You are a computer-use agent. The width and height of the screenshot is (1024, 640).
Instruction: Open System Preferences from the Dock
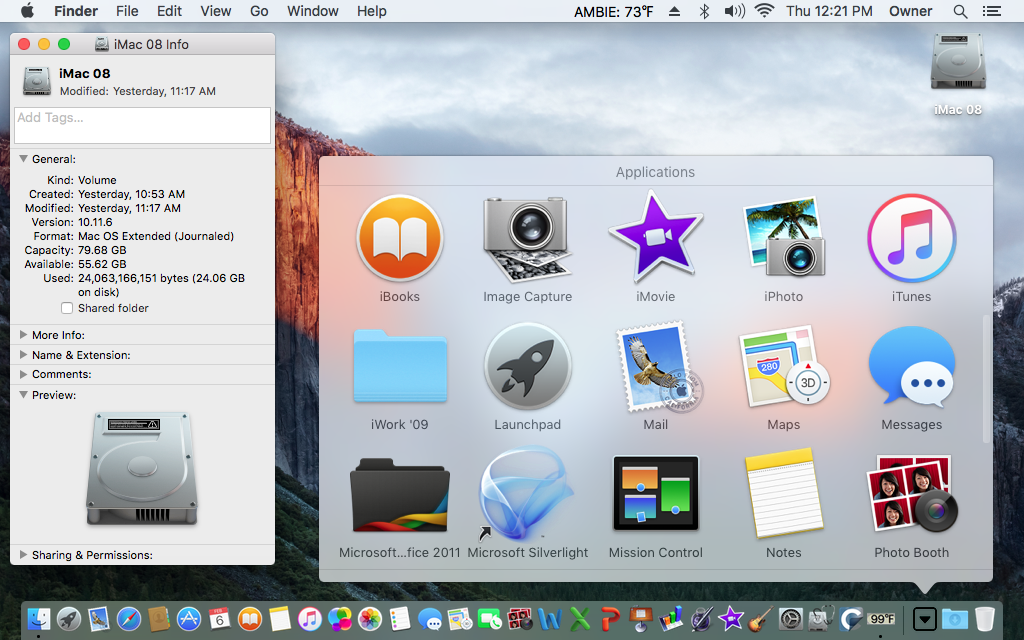pos(790,618)
